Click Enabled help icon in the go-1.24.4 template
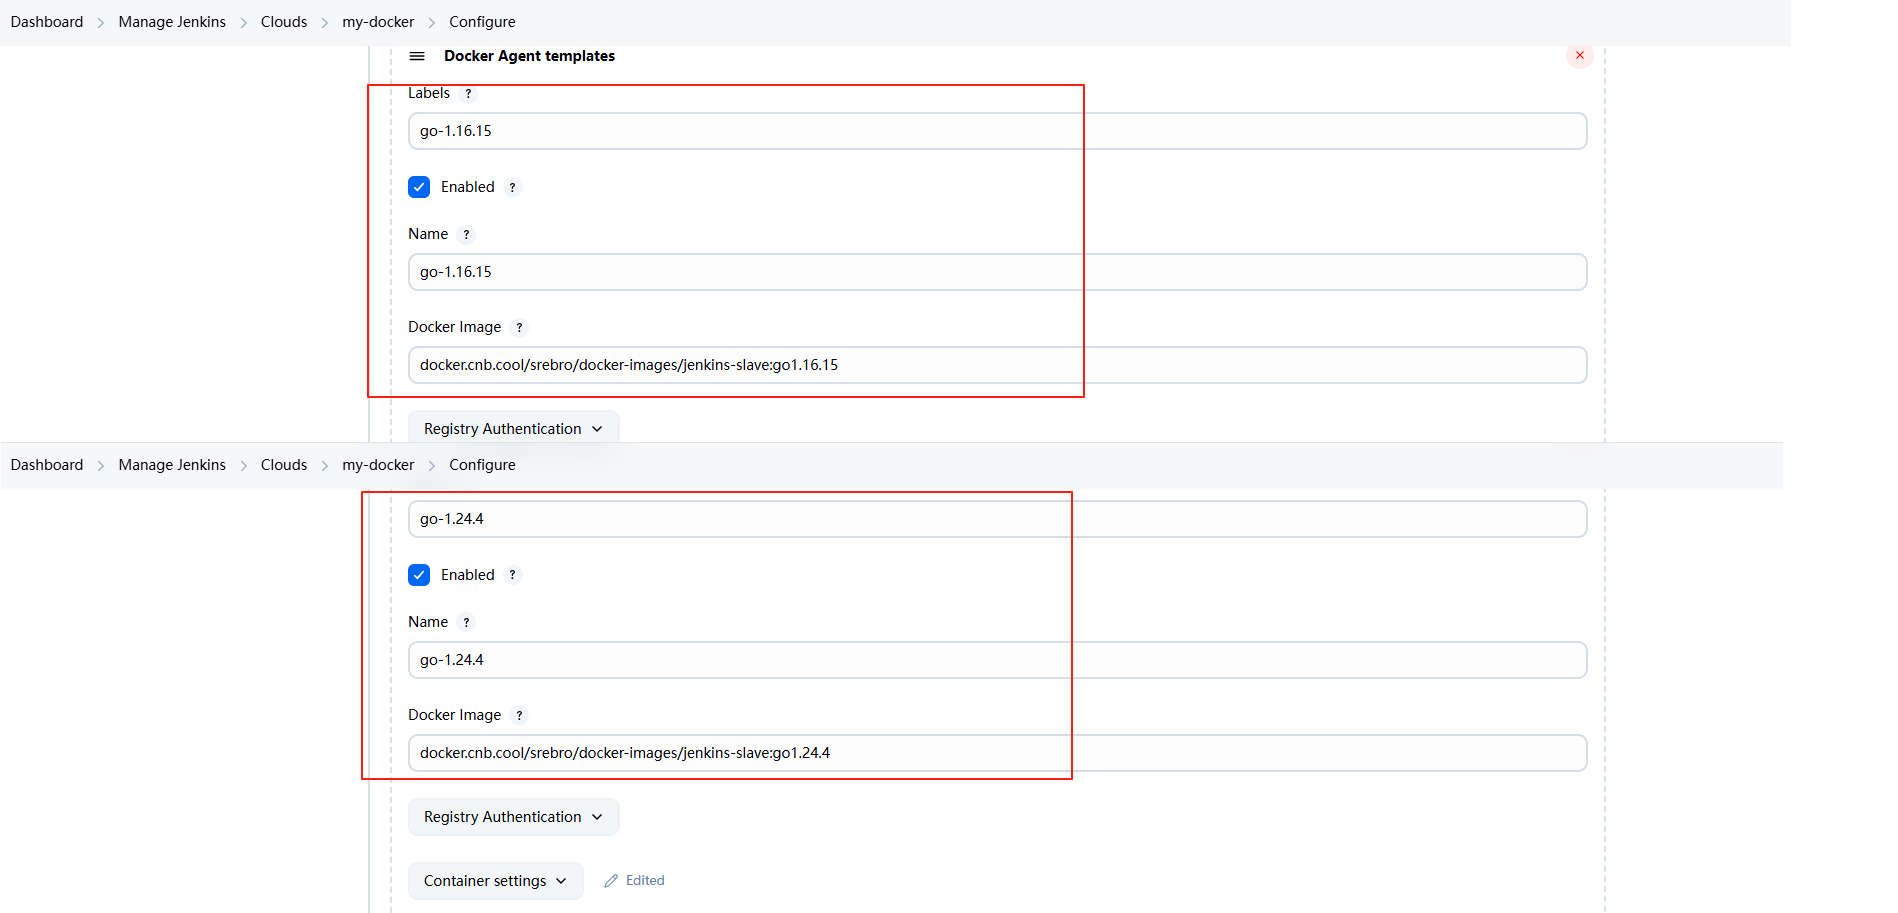 click(x=512, y=575)
